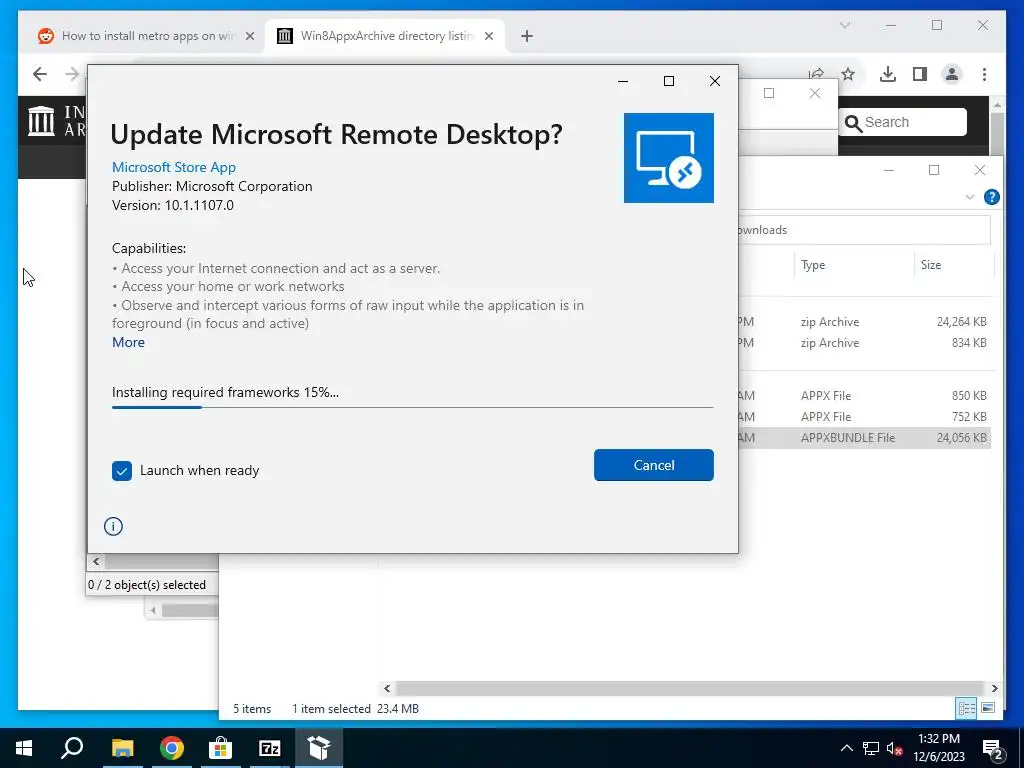Click the info icon in installer dialog
This screenshot has height=768, width=1024.
point(113,526)
